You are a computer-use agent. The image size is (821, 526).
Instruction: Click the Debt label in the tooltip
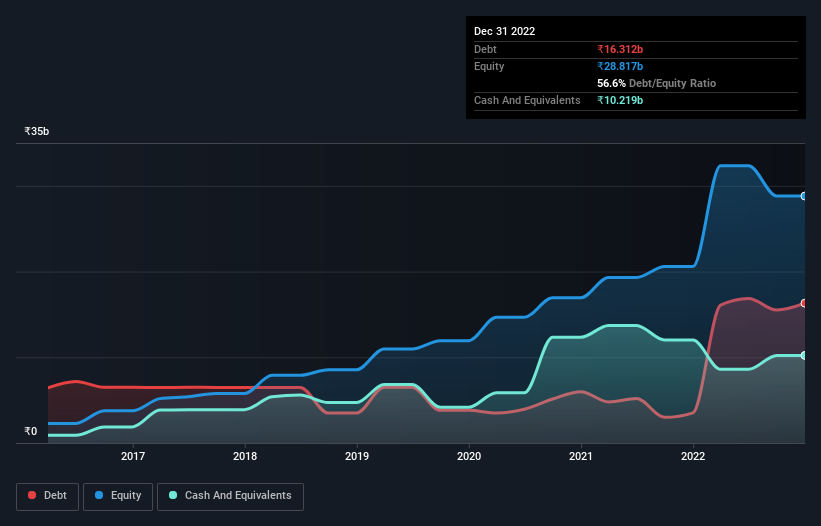click(485, 49)
